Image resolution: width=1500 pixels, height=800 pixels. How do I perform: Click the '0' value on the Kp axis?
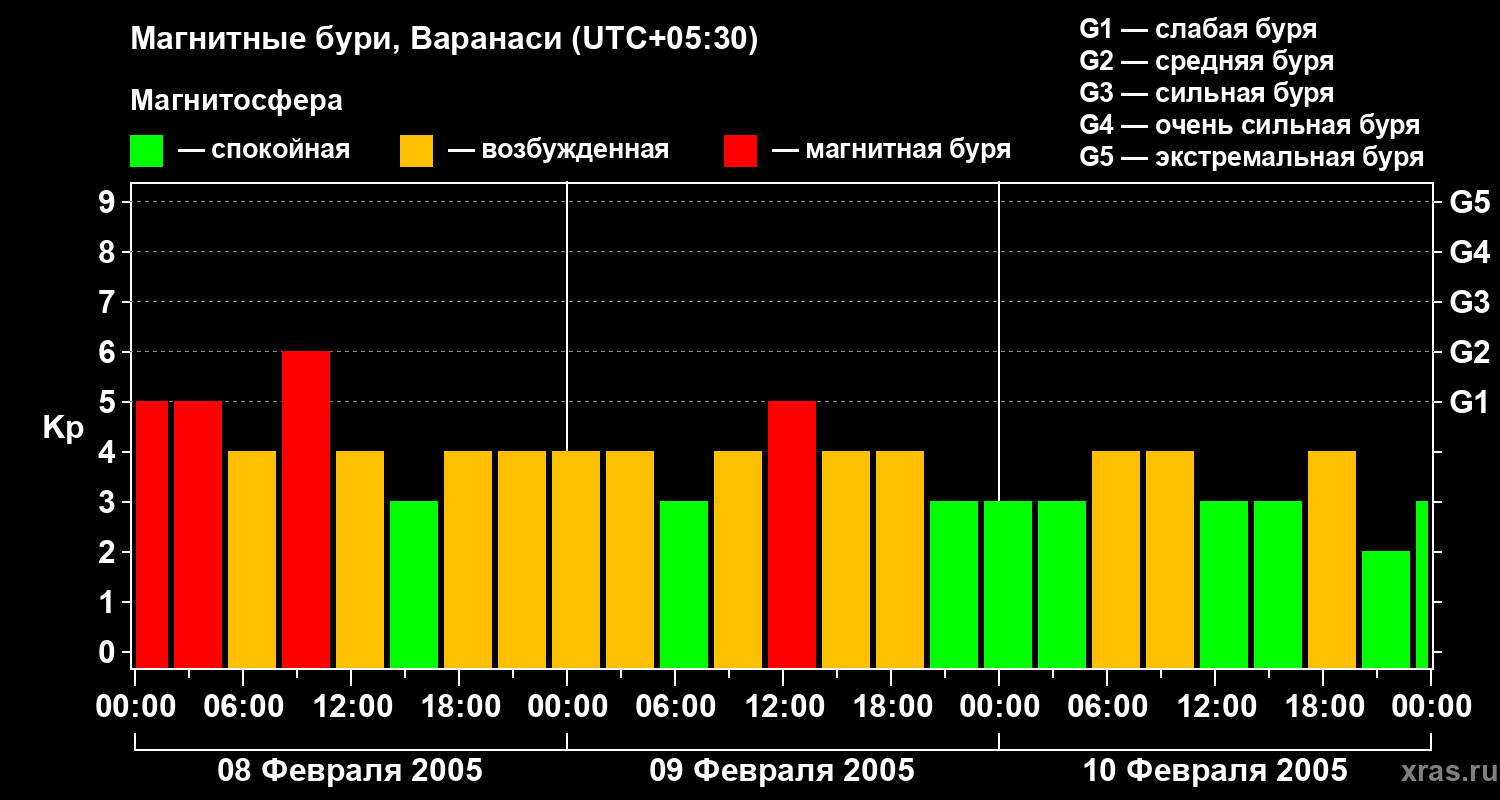(108, 652)
